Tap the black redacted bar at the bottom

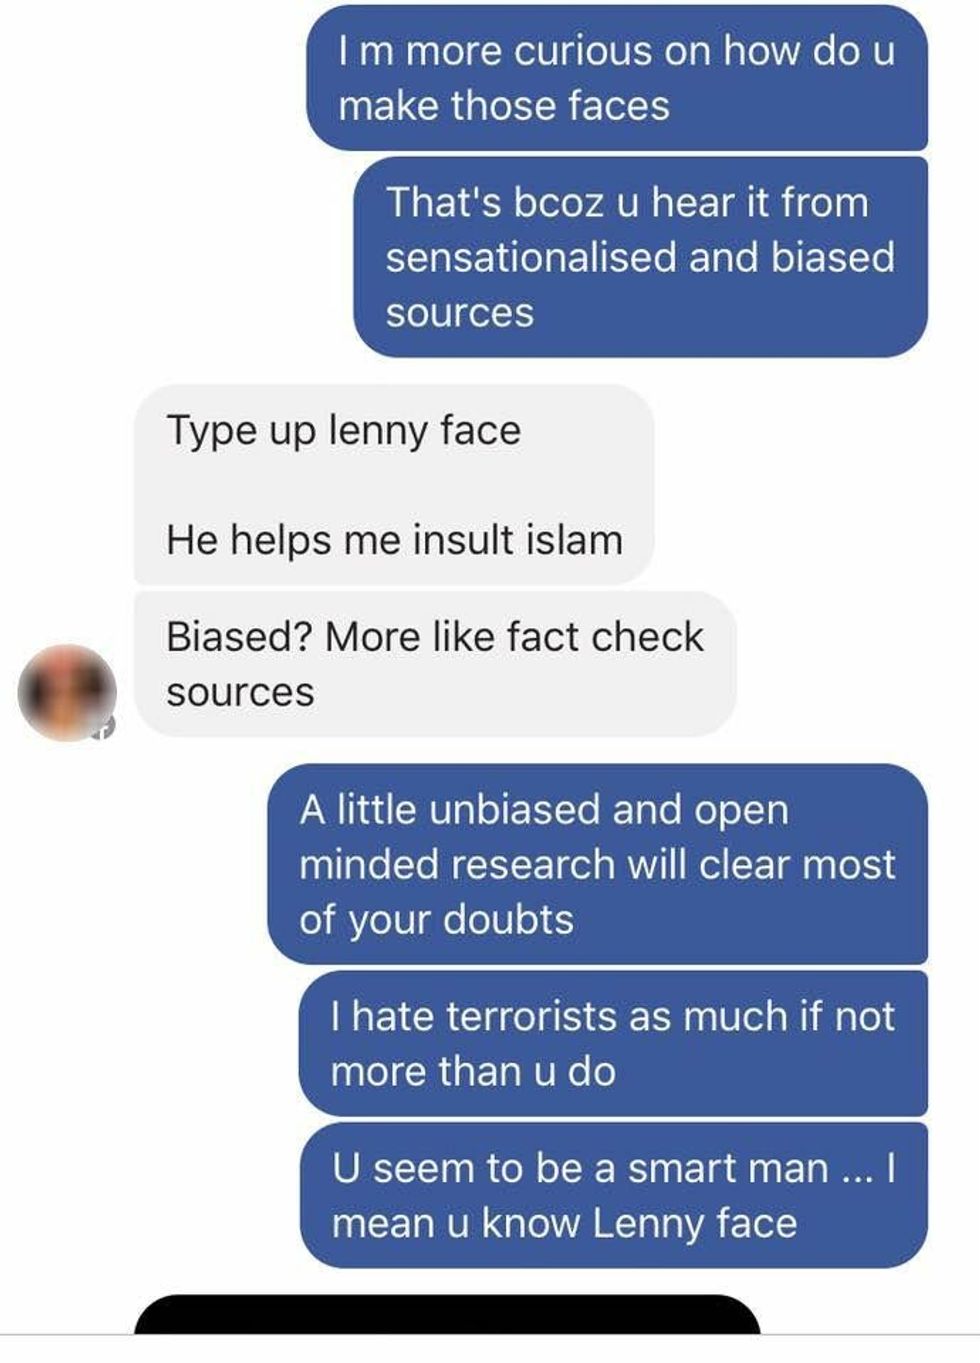447,1314
